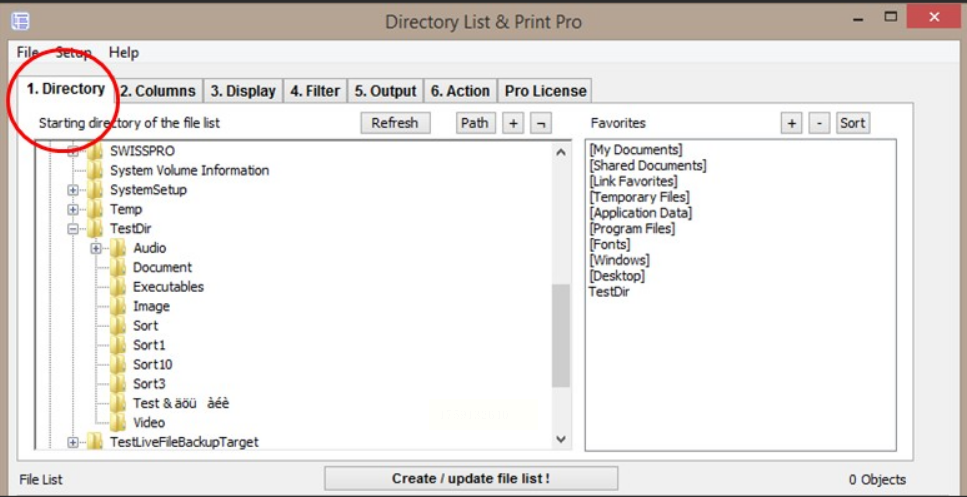Remove a favorite with the minus button

tap(820, 123)
